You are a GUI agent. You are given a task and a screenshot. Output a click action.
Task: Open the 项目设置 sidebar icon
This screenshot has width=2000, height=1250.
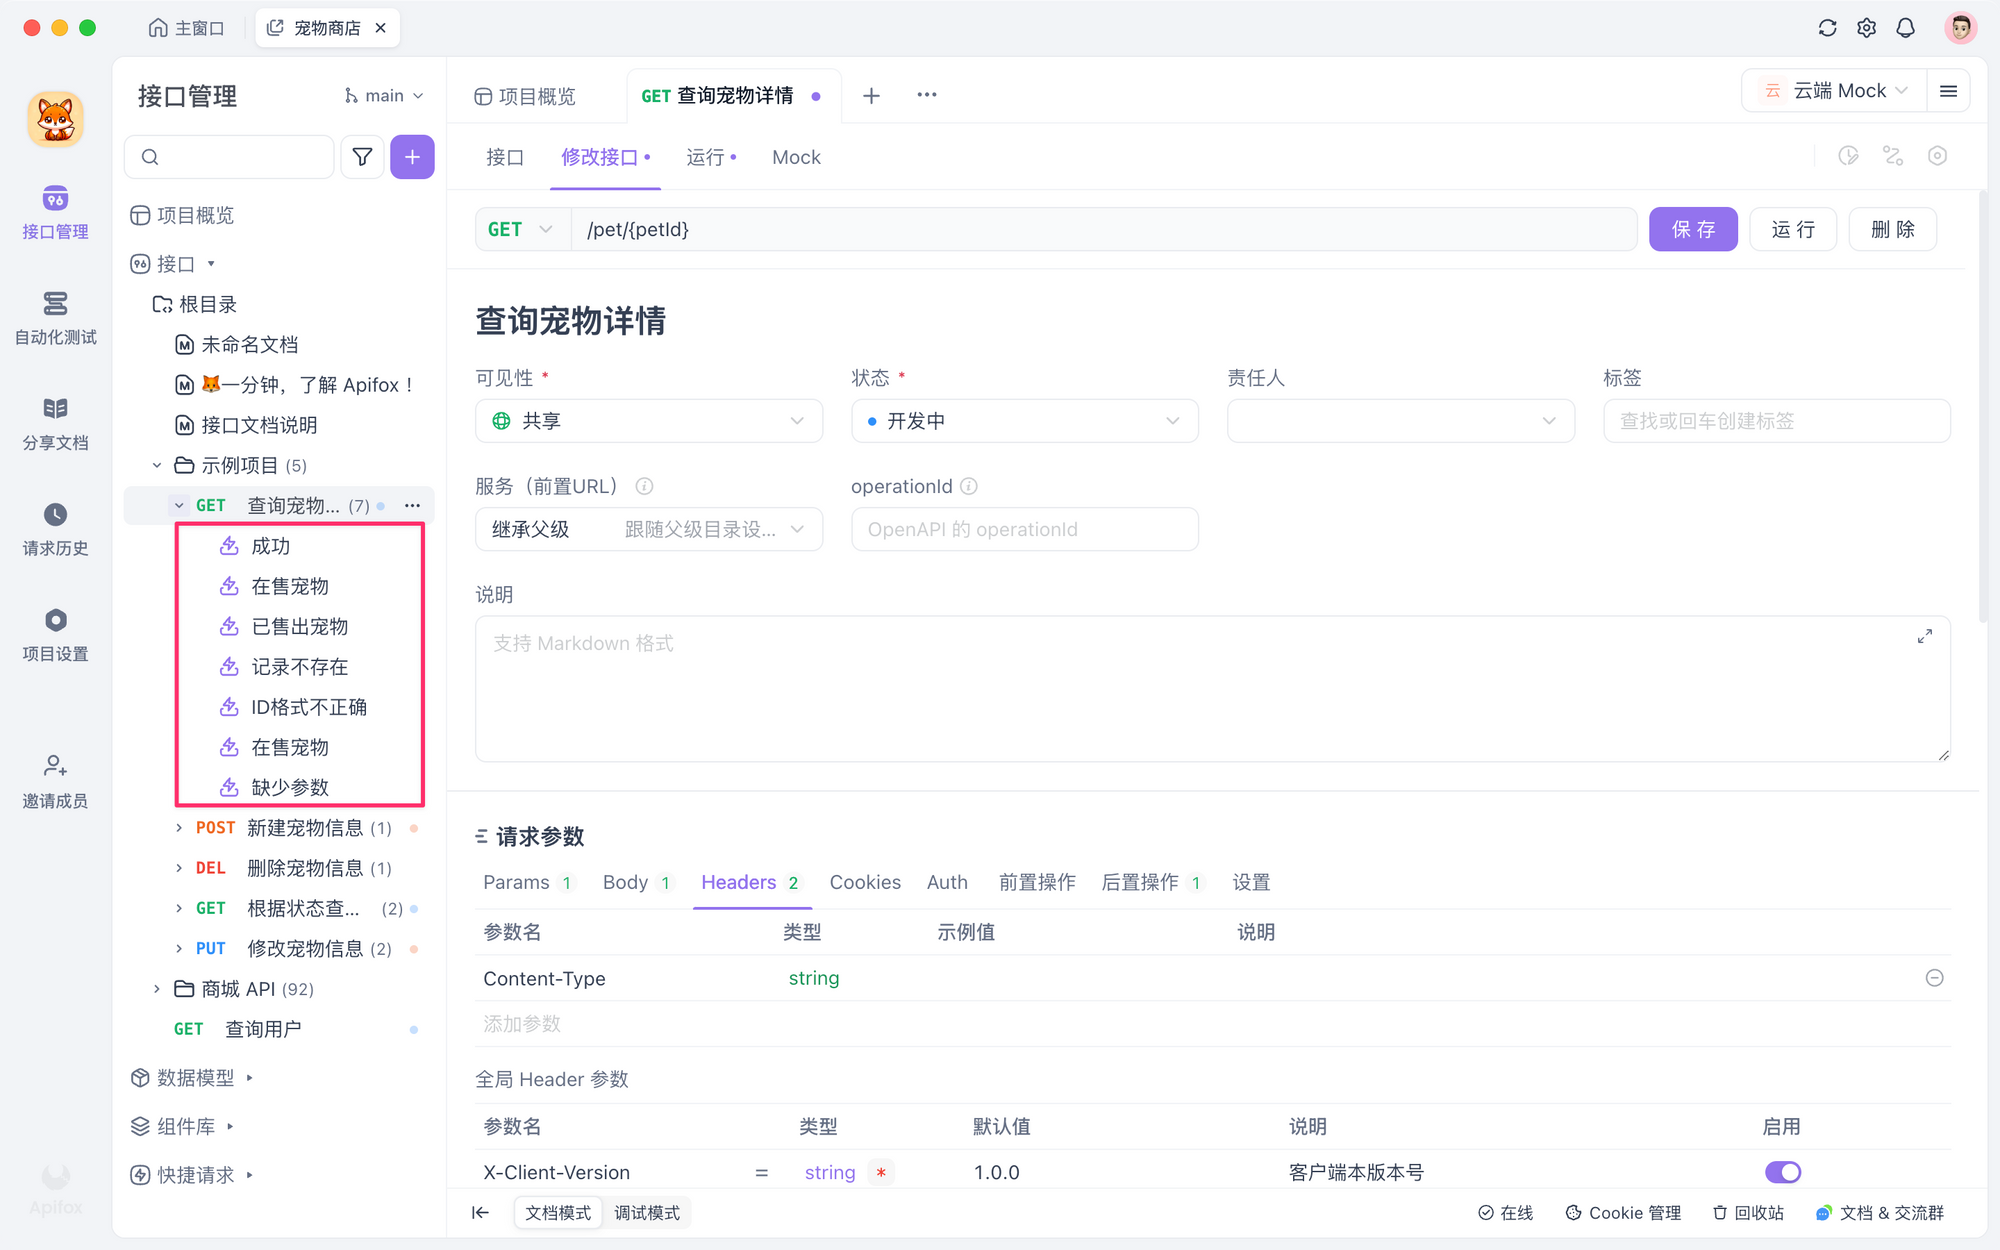pos(55,636)
